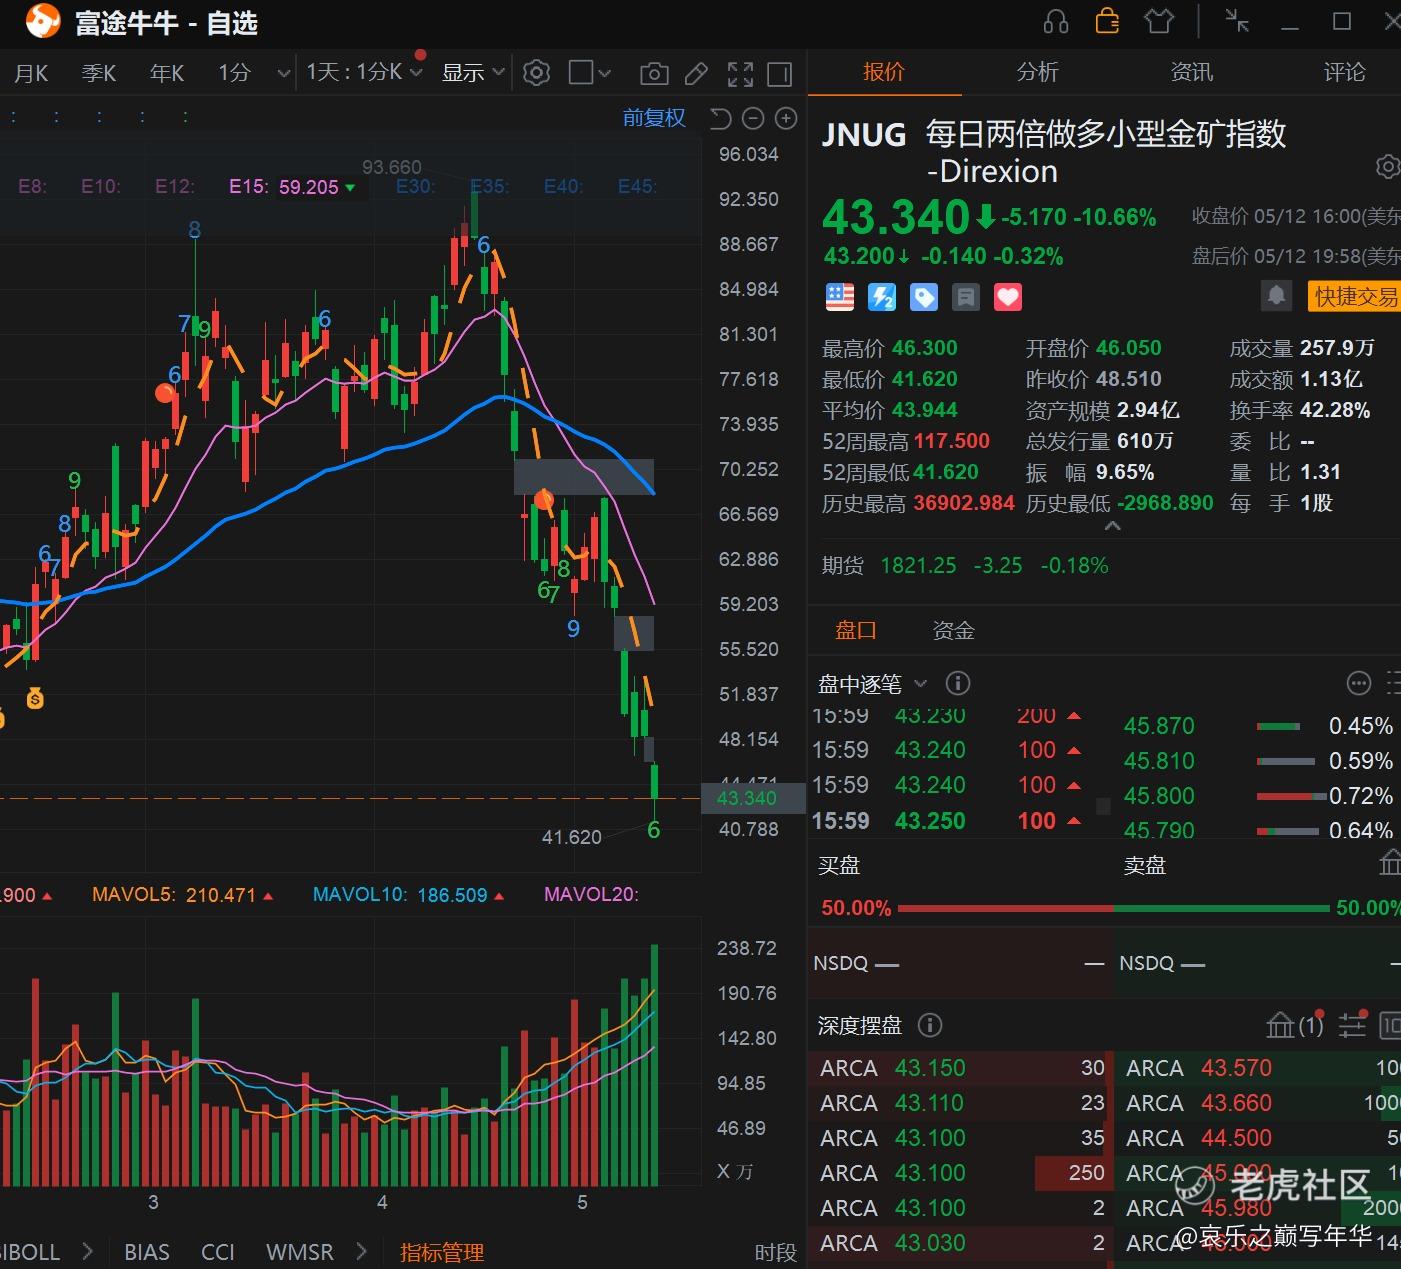Viewport: 1401px width, 1269px height.
Task: Open the skin theme shirt icon
Action: 1159,21
